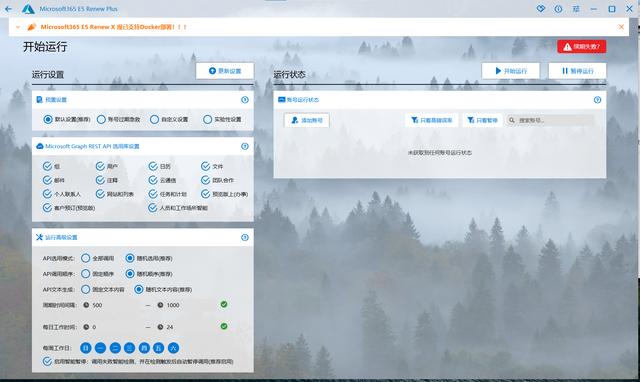Image resolution: width=640 pixels, height=382 pixels.
Task: Click the 添加账号 add account button
Action: click(307, 120)
